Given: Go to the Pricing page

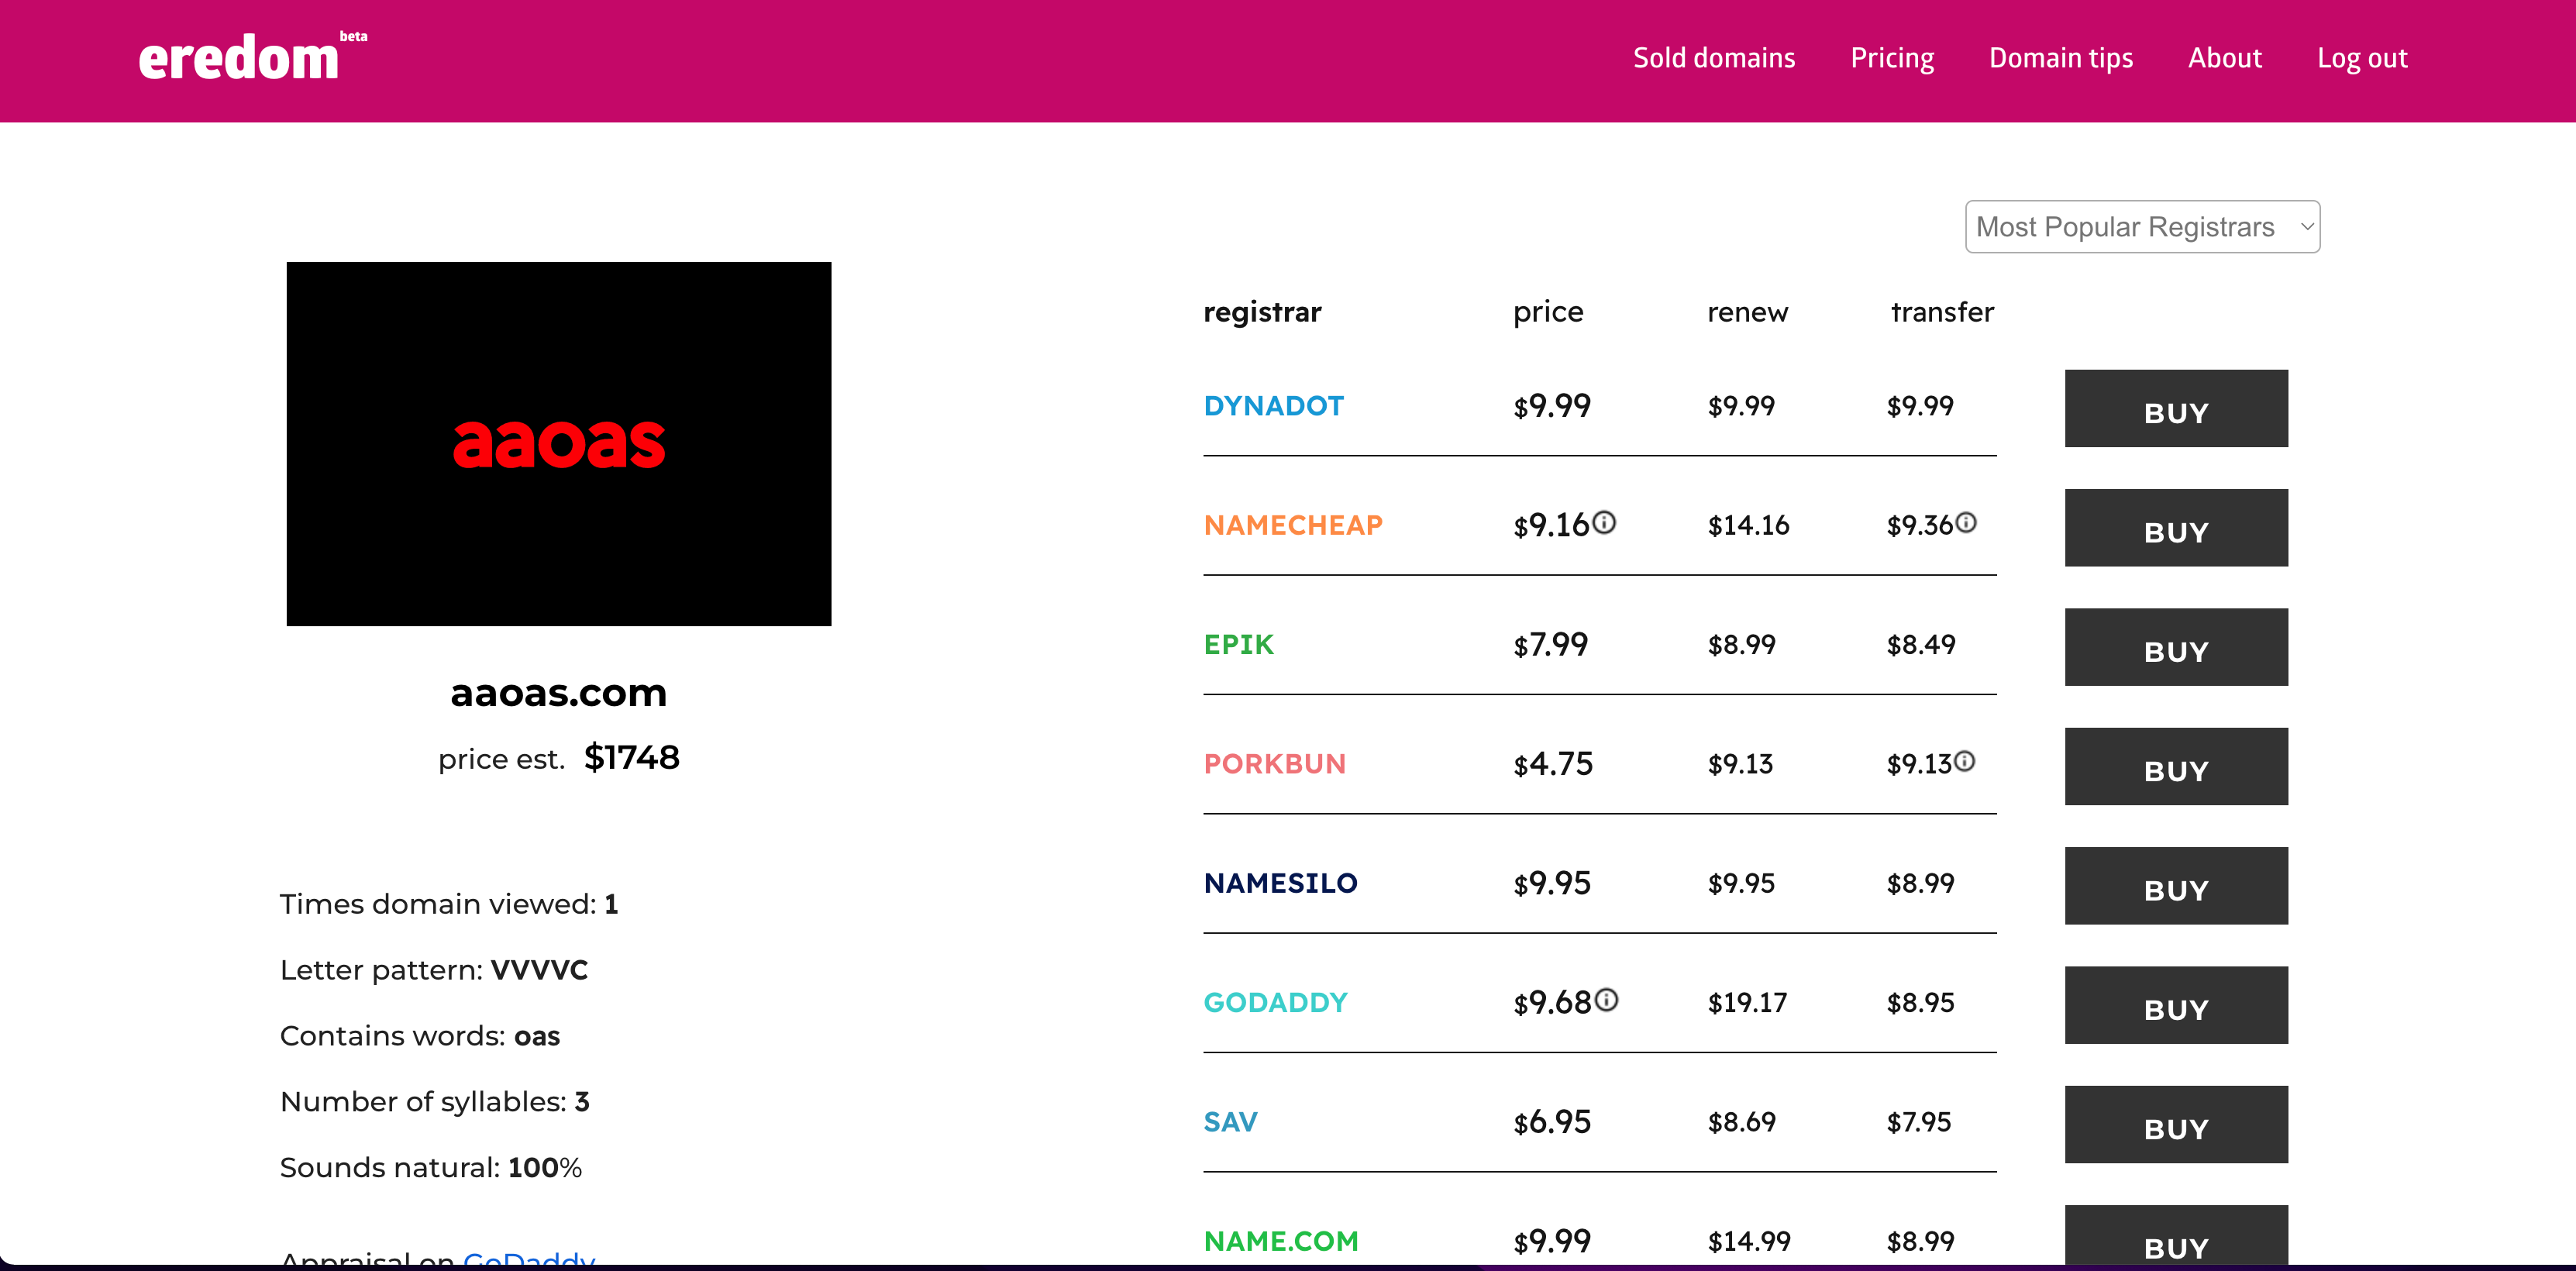Looking at the screenshot, I should point(1891,58).
